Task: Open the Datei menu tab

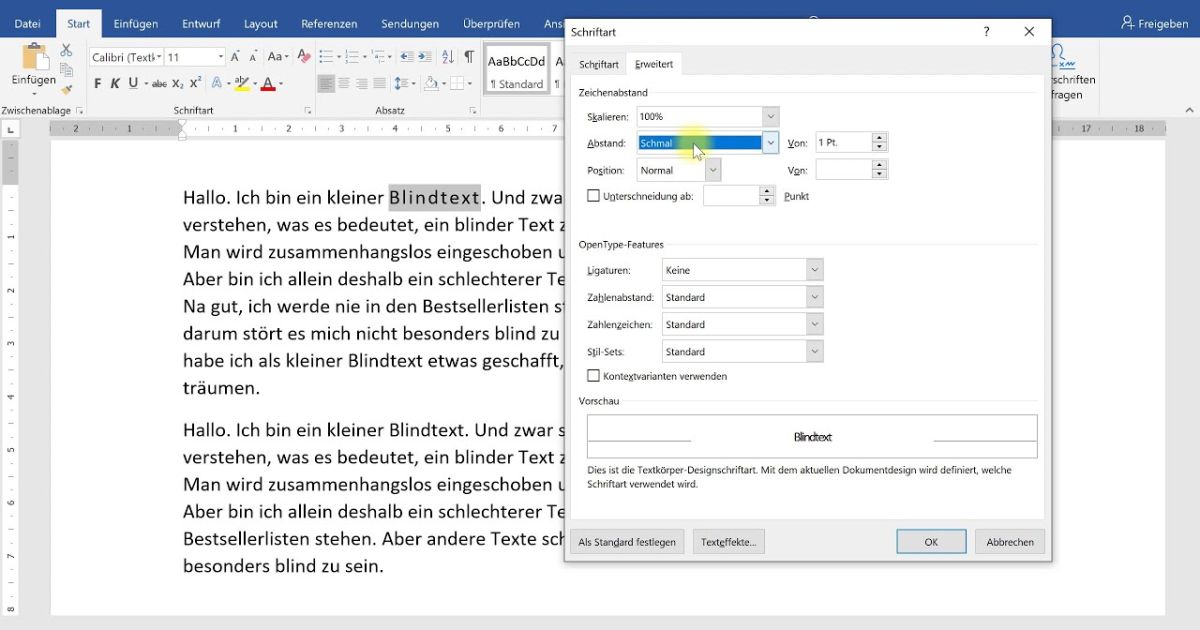Action: (28, 23)
